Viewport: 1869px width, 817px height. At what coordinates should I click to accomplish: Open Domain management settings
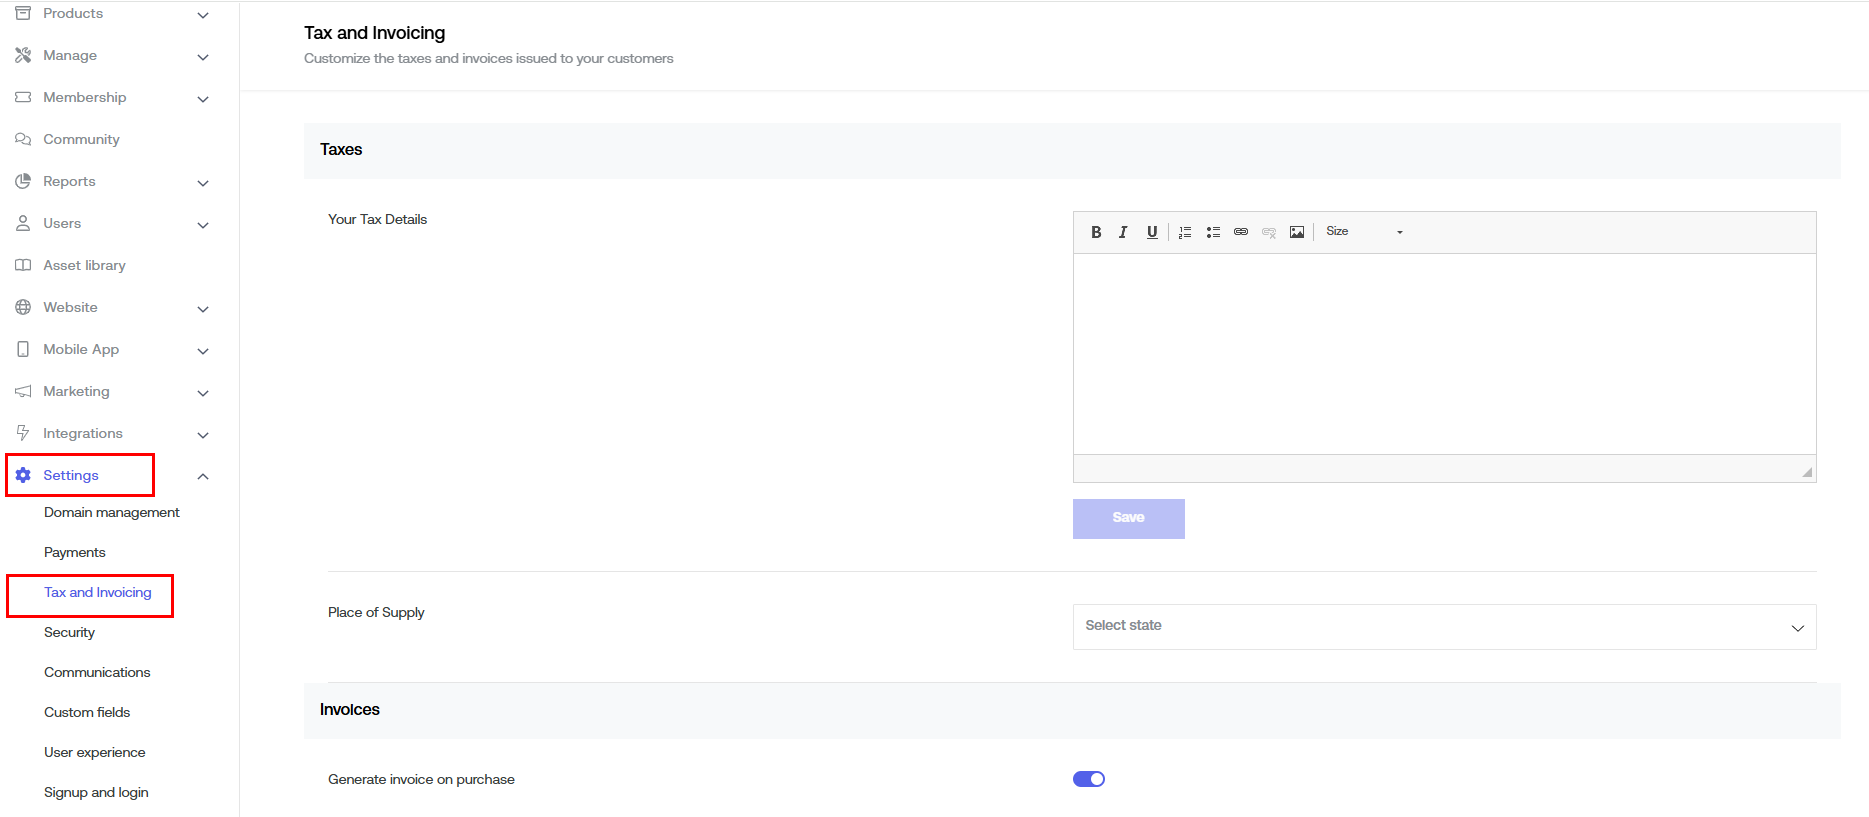(112, 512)
